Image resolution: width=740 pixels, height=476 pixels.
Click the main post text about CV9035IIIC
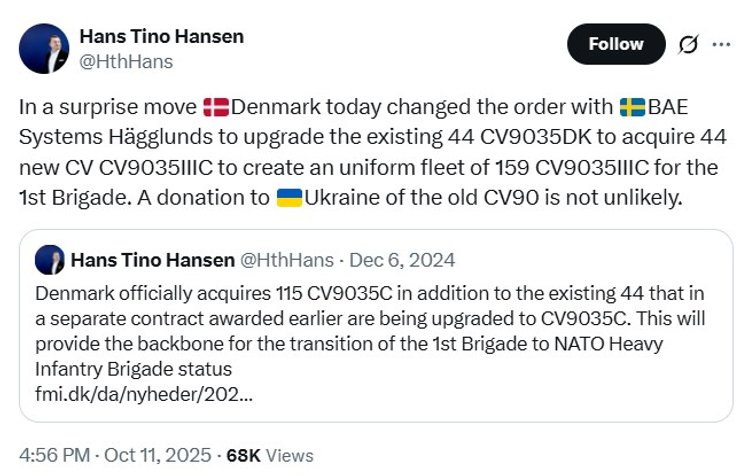tap(370, 152)
